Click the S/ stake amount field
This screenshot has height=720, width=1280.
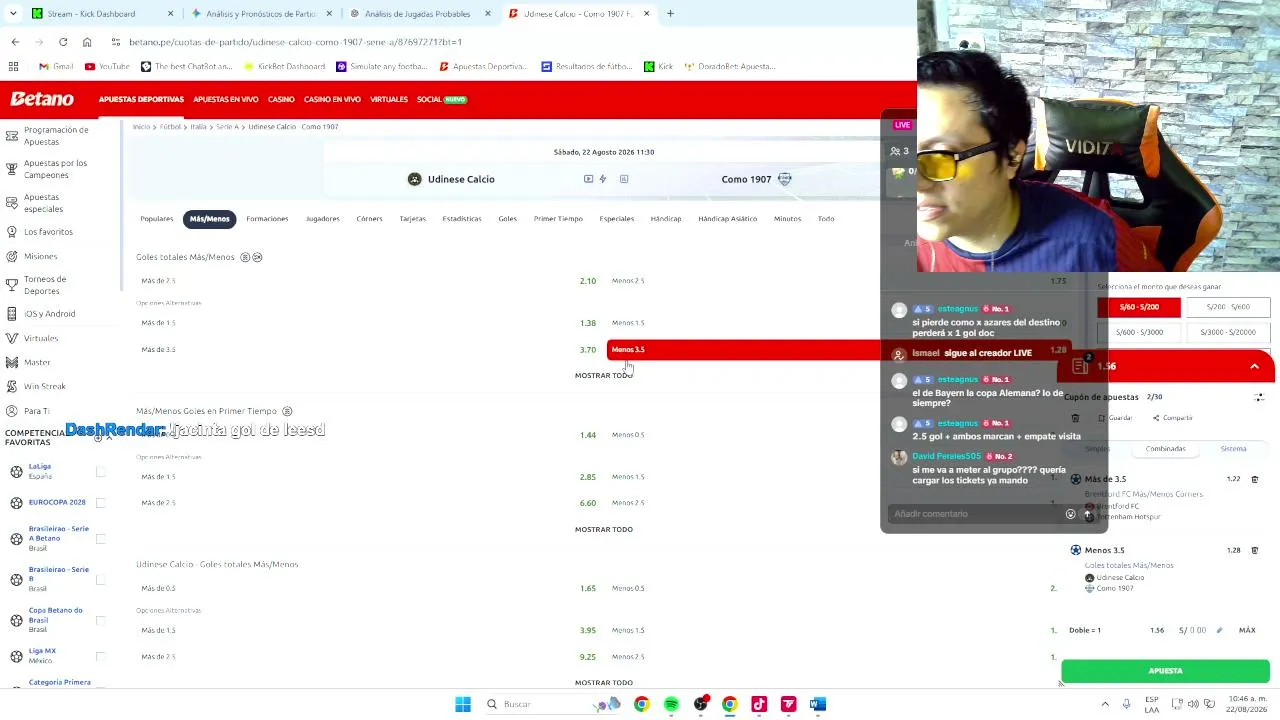tap(1193, 630)
